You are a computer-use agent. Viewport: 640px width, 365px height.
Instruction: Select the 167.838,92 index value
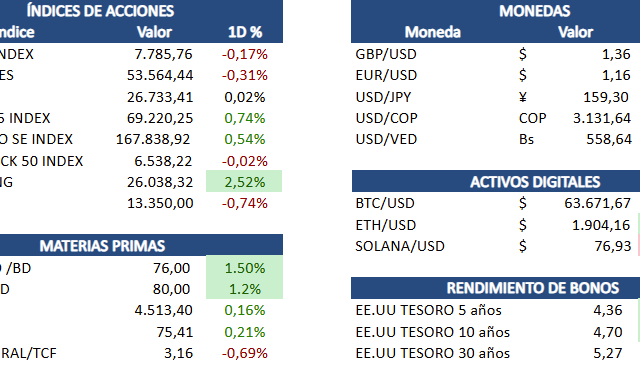pyautogui.click(x=153, y=139)
